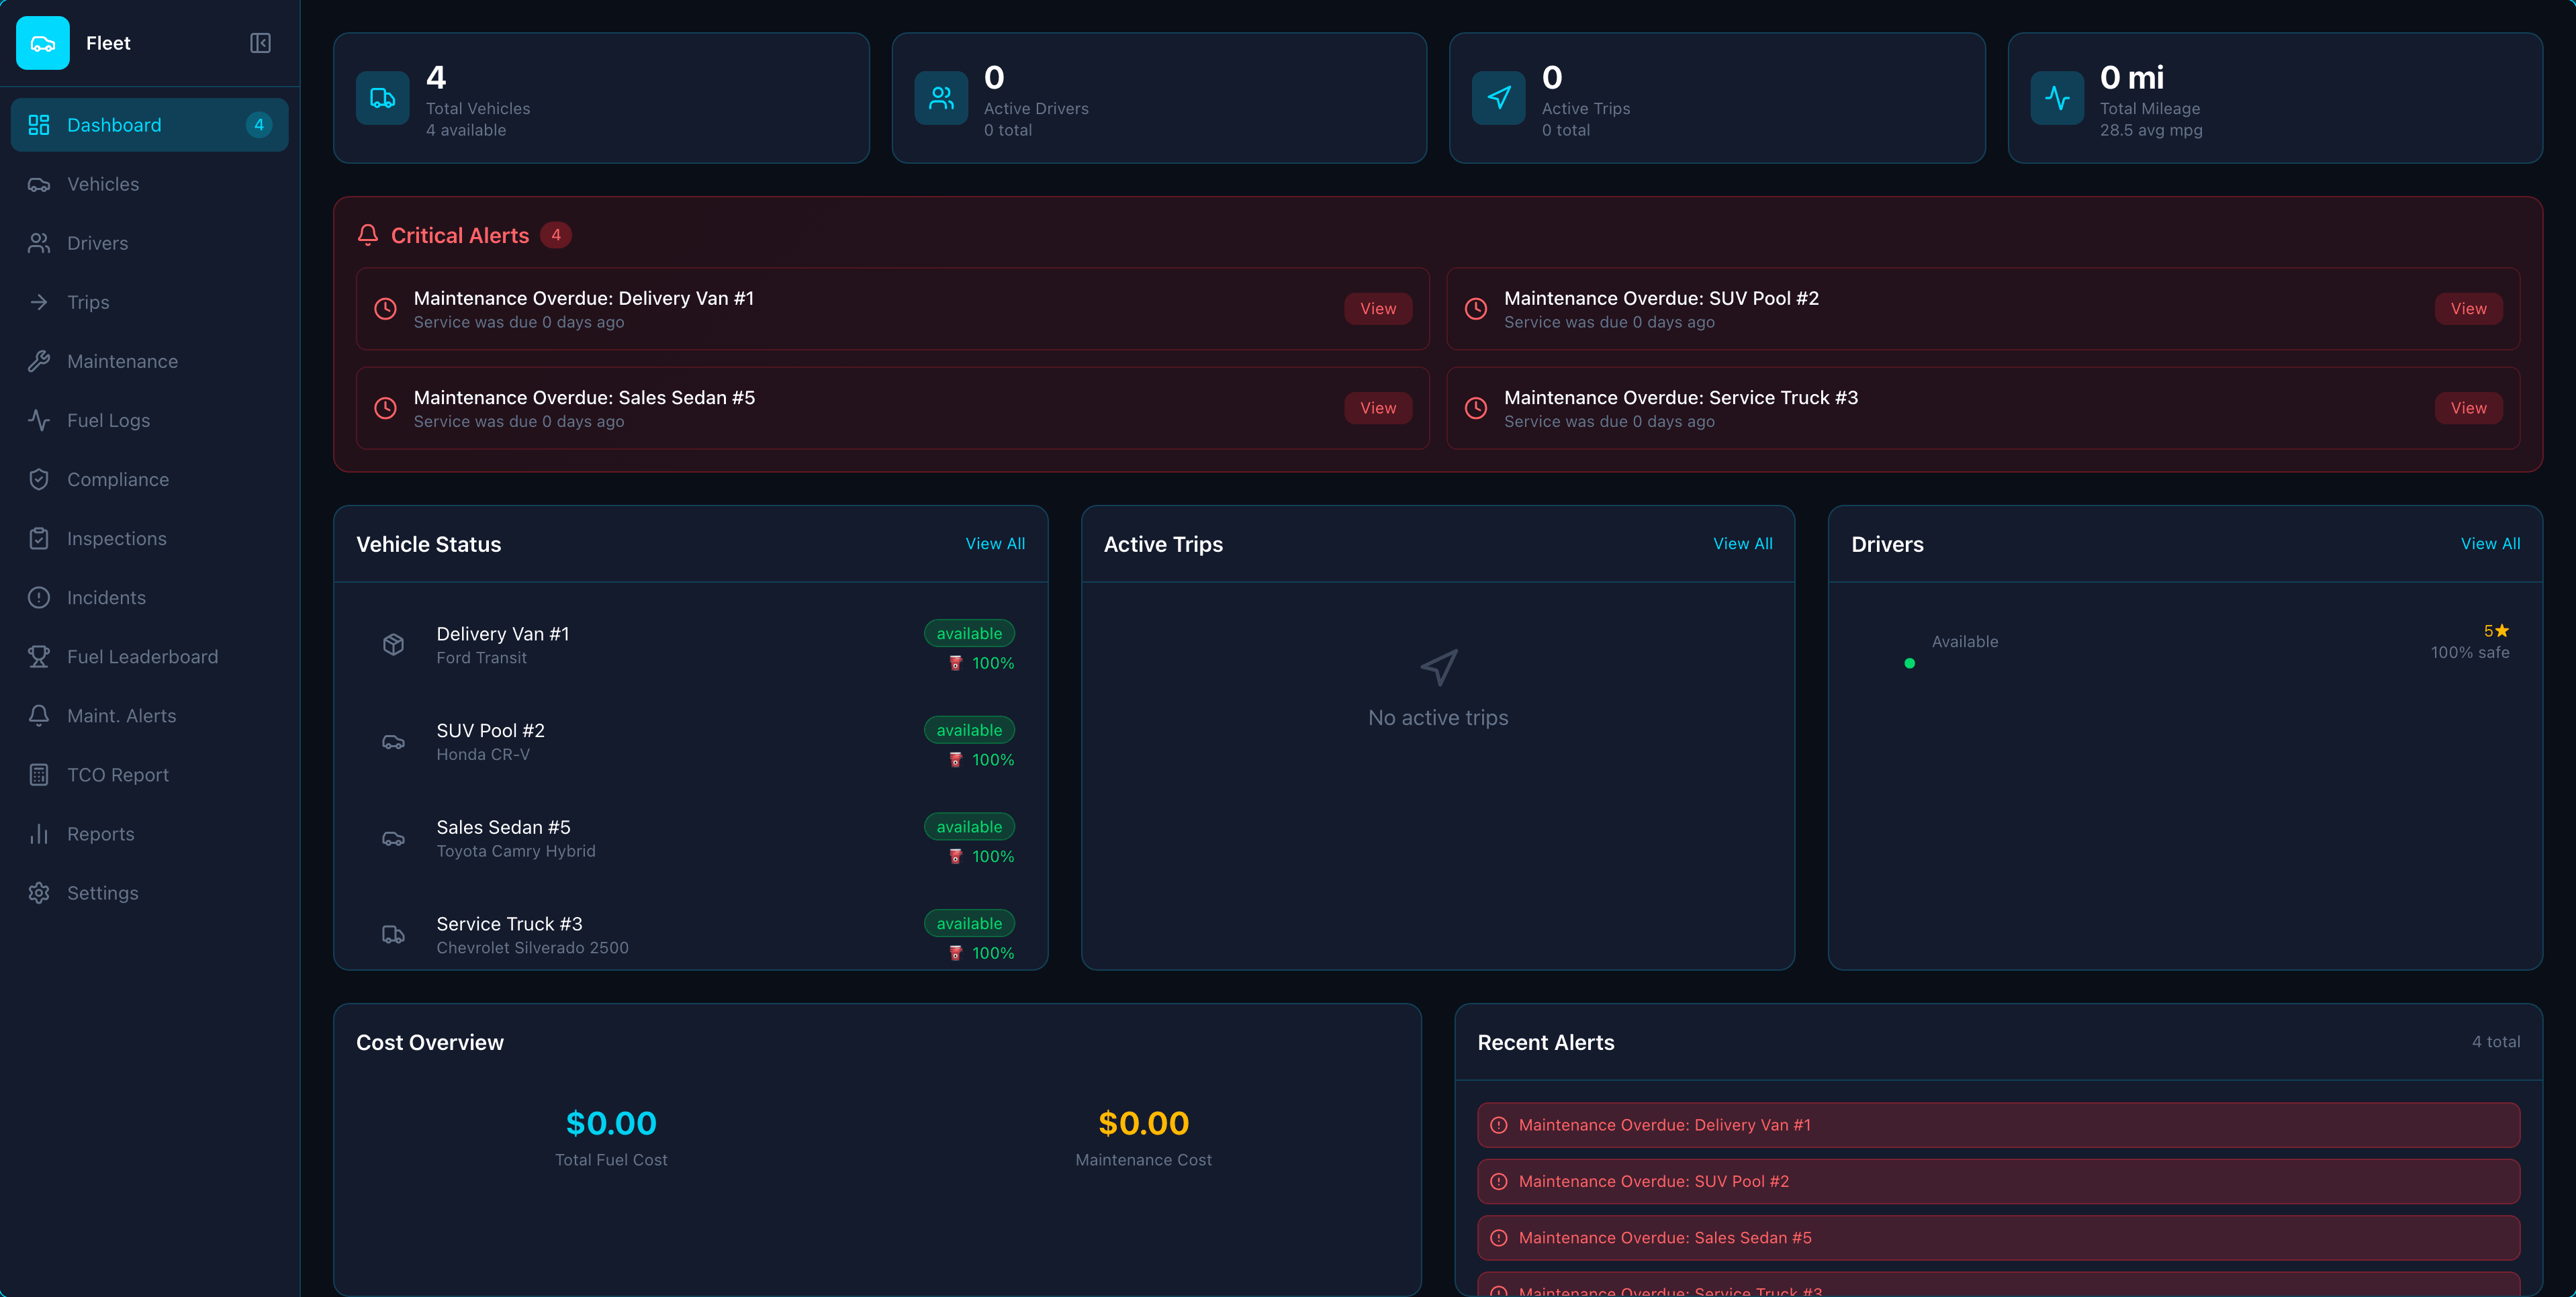
Task: Select the Fuel Logs activity icon
Action: click(39, 420)
